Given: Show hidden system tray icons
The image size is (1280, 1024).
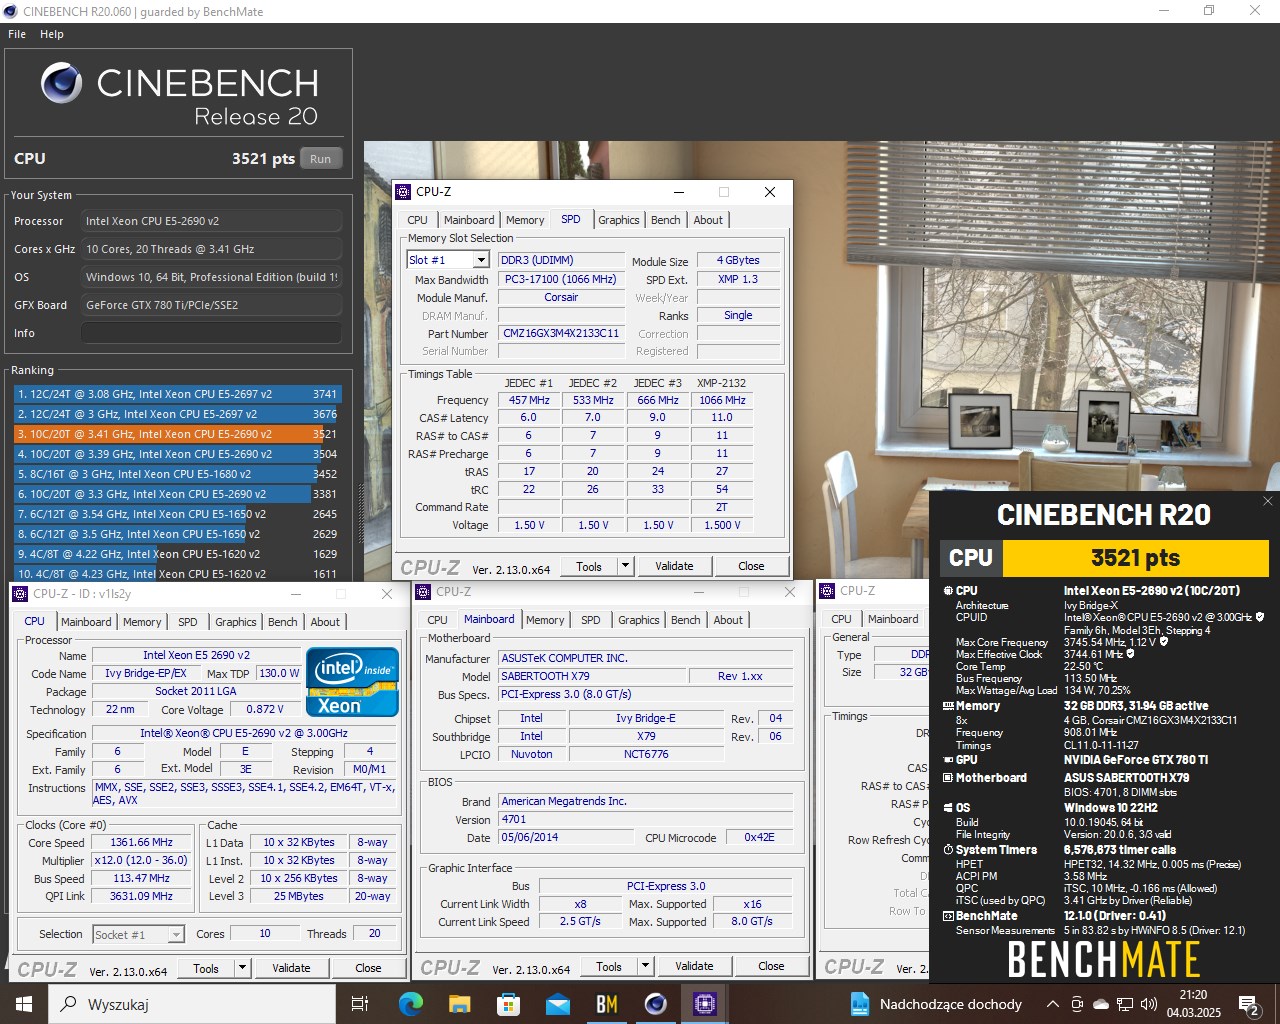Looking at the screenshot, I should [1052, 1004].
